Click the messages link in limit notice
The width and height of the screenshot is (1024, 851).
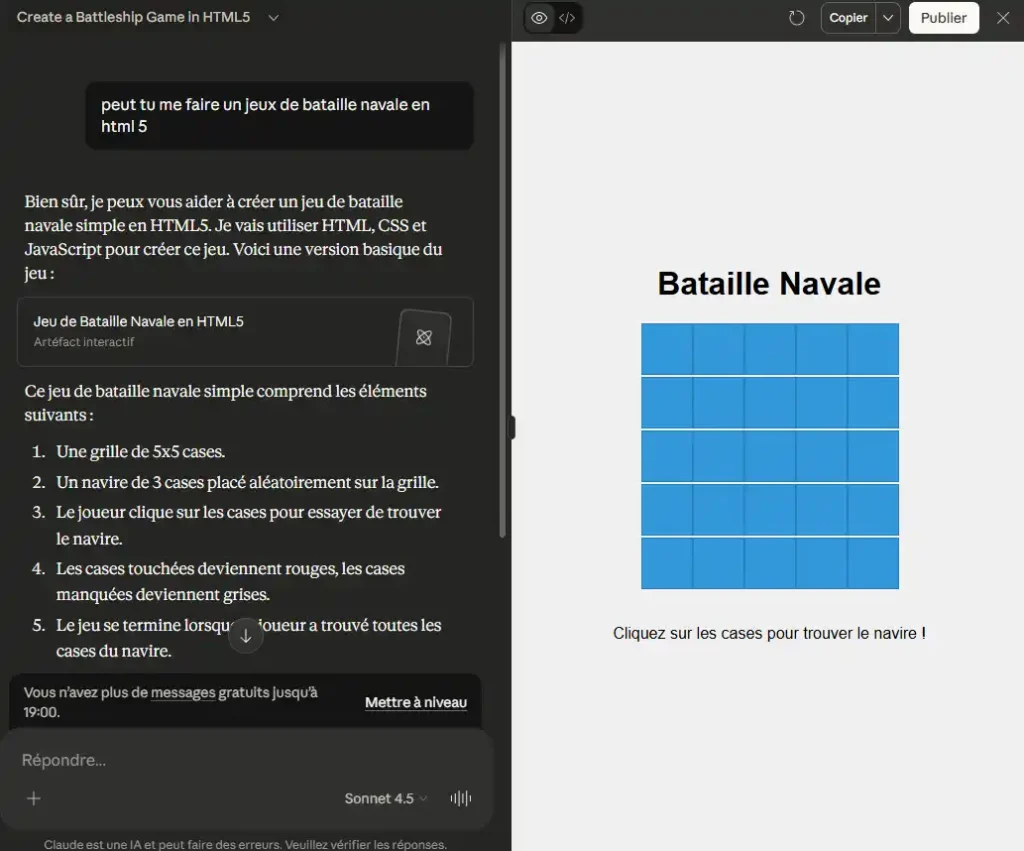(x=183, y=692)
